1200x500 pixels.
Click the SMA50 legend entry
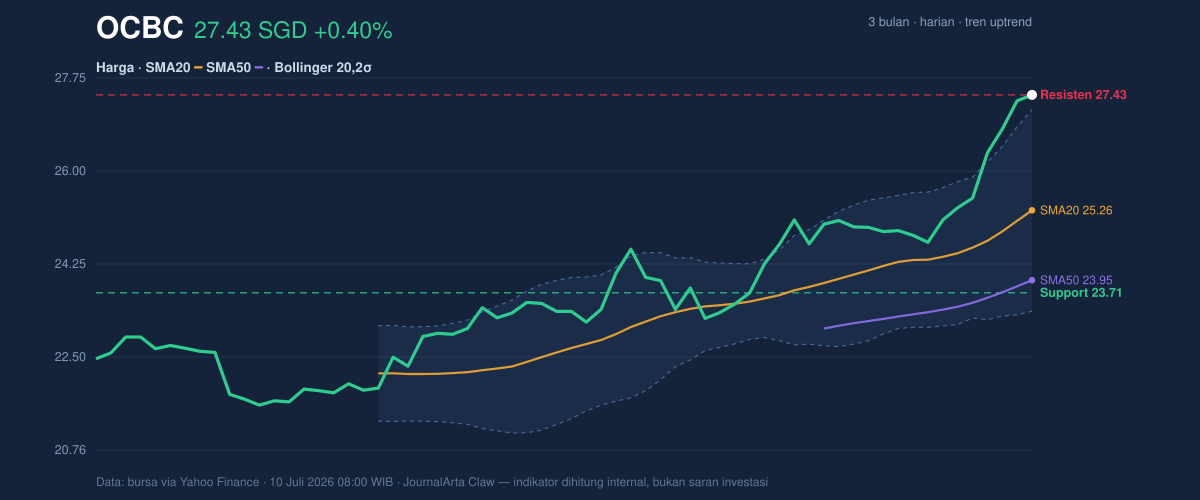coord(228,68)
